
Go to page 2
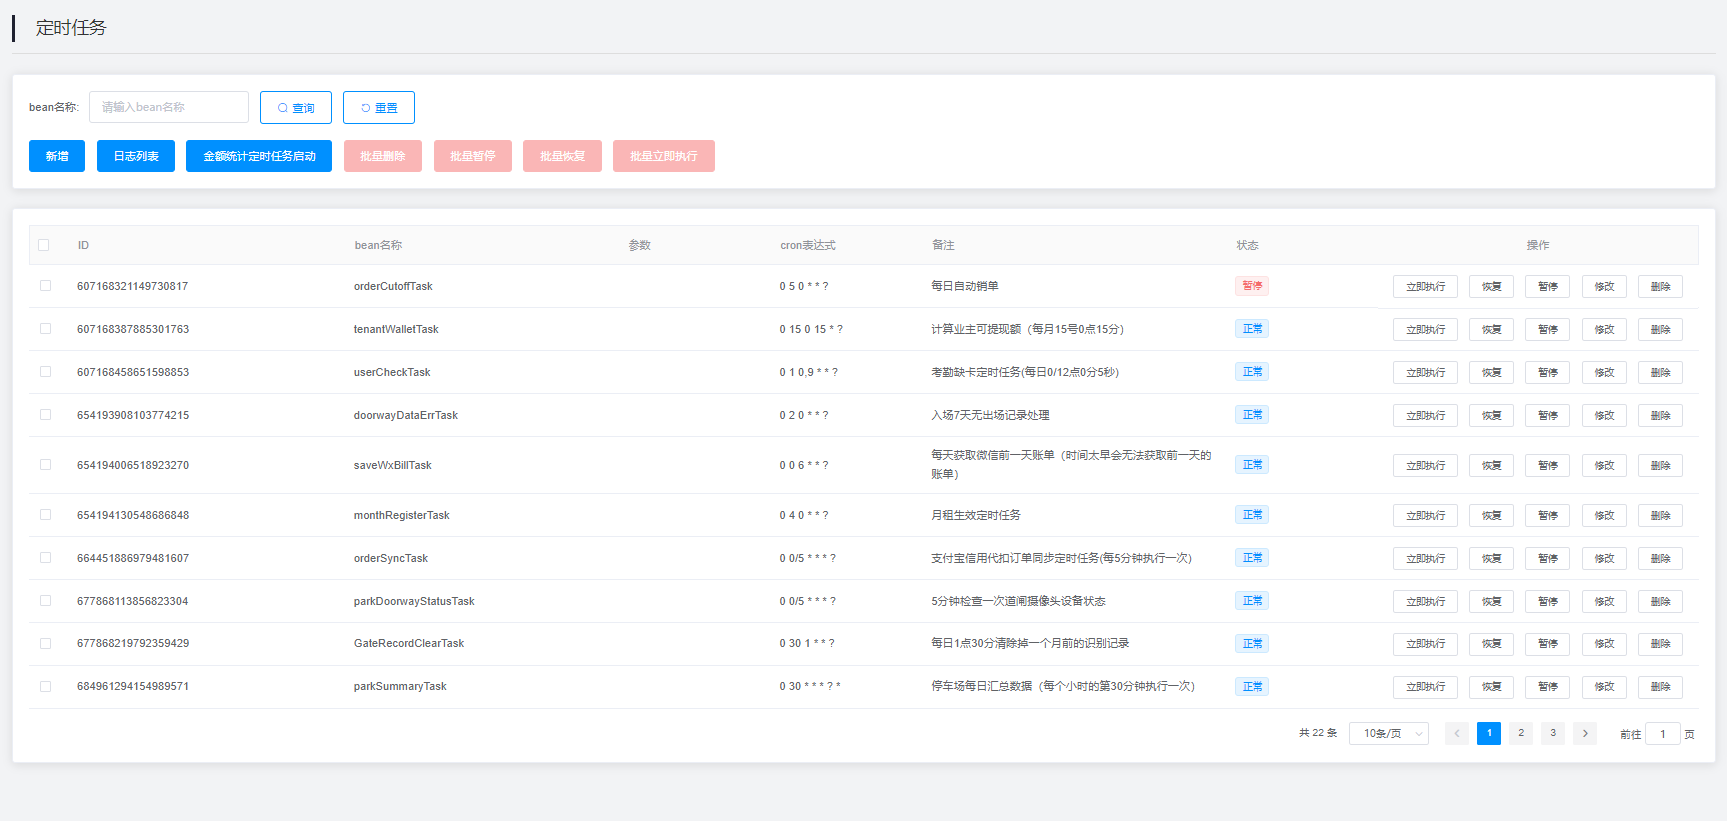click(x=1520, y=734)
